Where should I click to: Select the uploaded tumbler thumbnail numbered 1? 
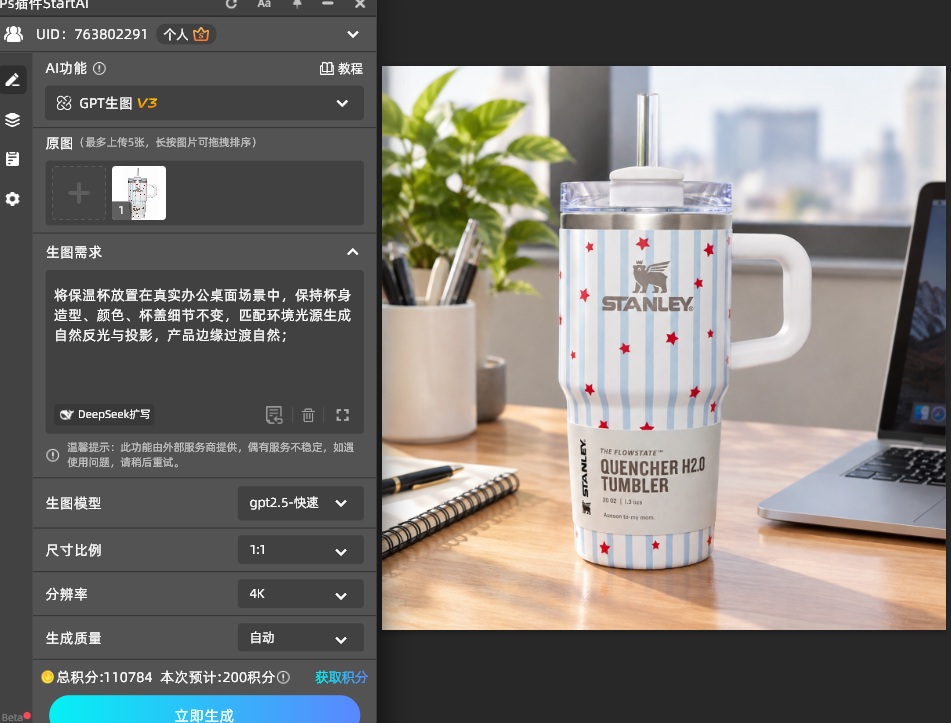pos(139,193)
